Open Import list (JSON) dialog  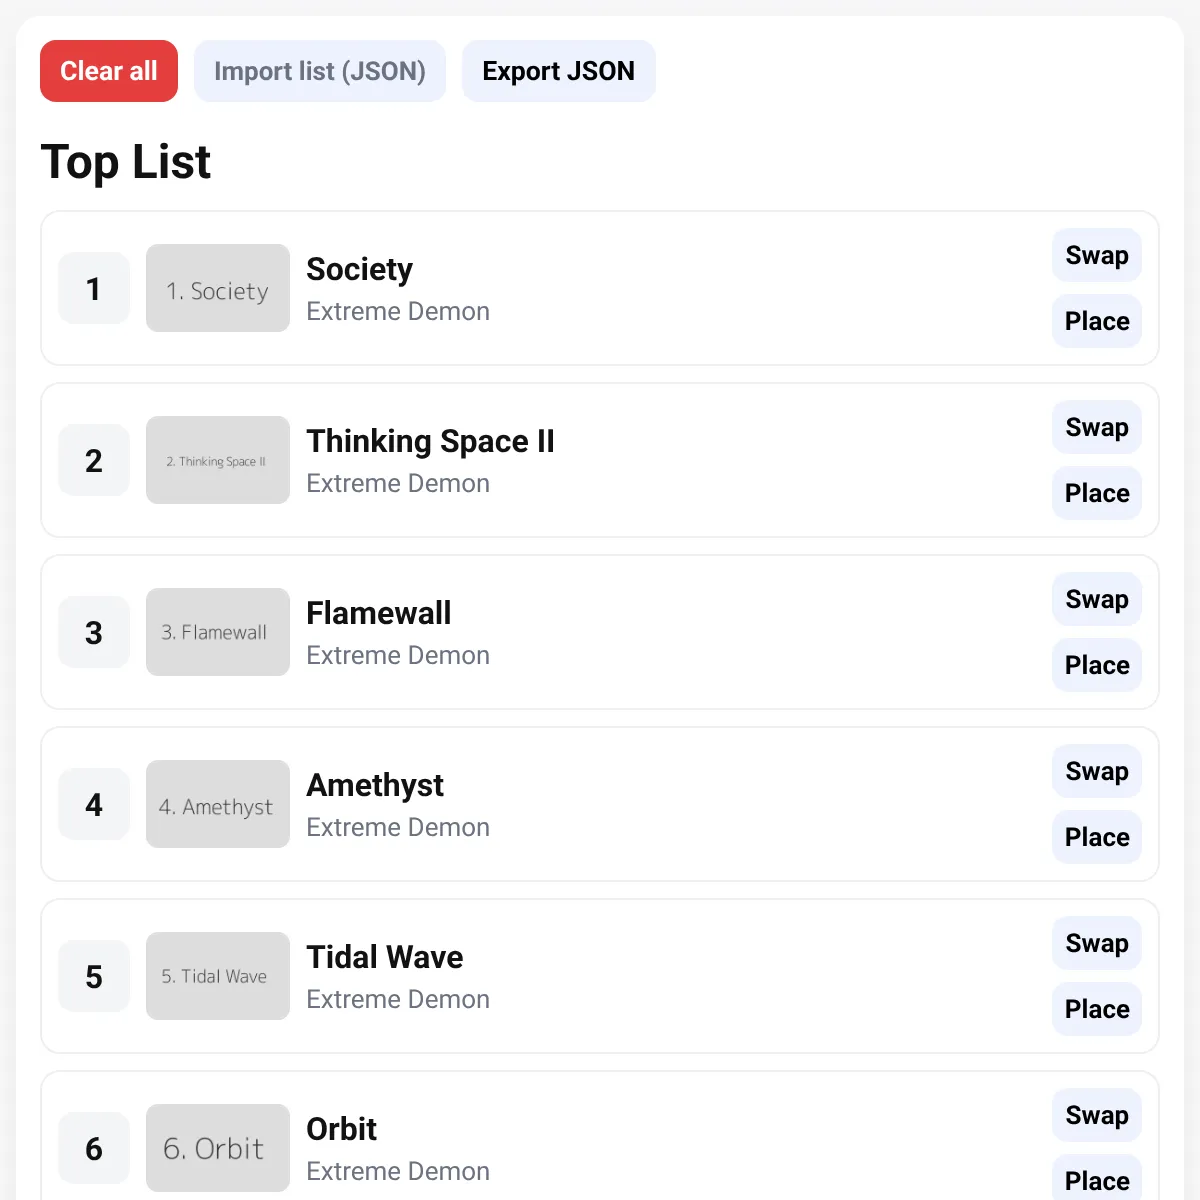[x=320, y=71]
